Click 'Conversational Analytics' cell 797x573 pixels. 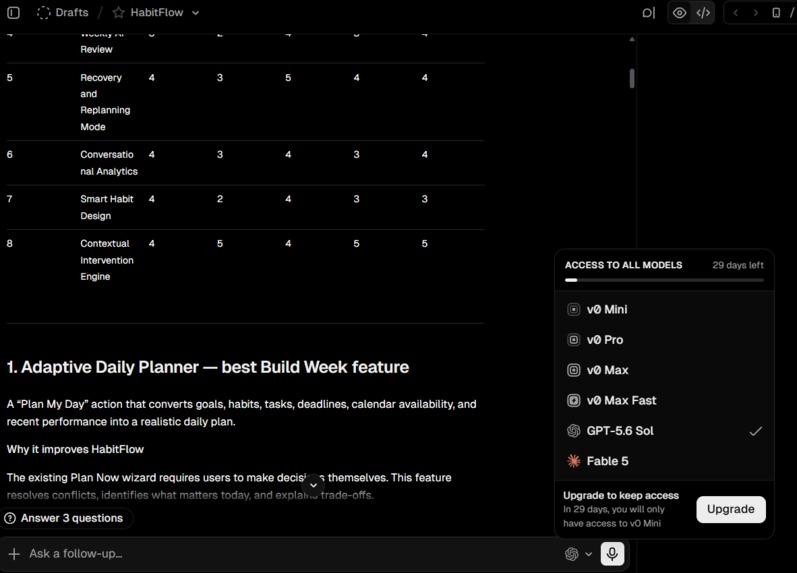click(109, 163)
